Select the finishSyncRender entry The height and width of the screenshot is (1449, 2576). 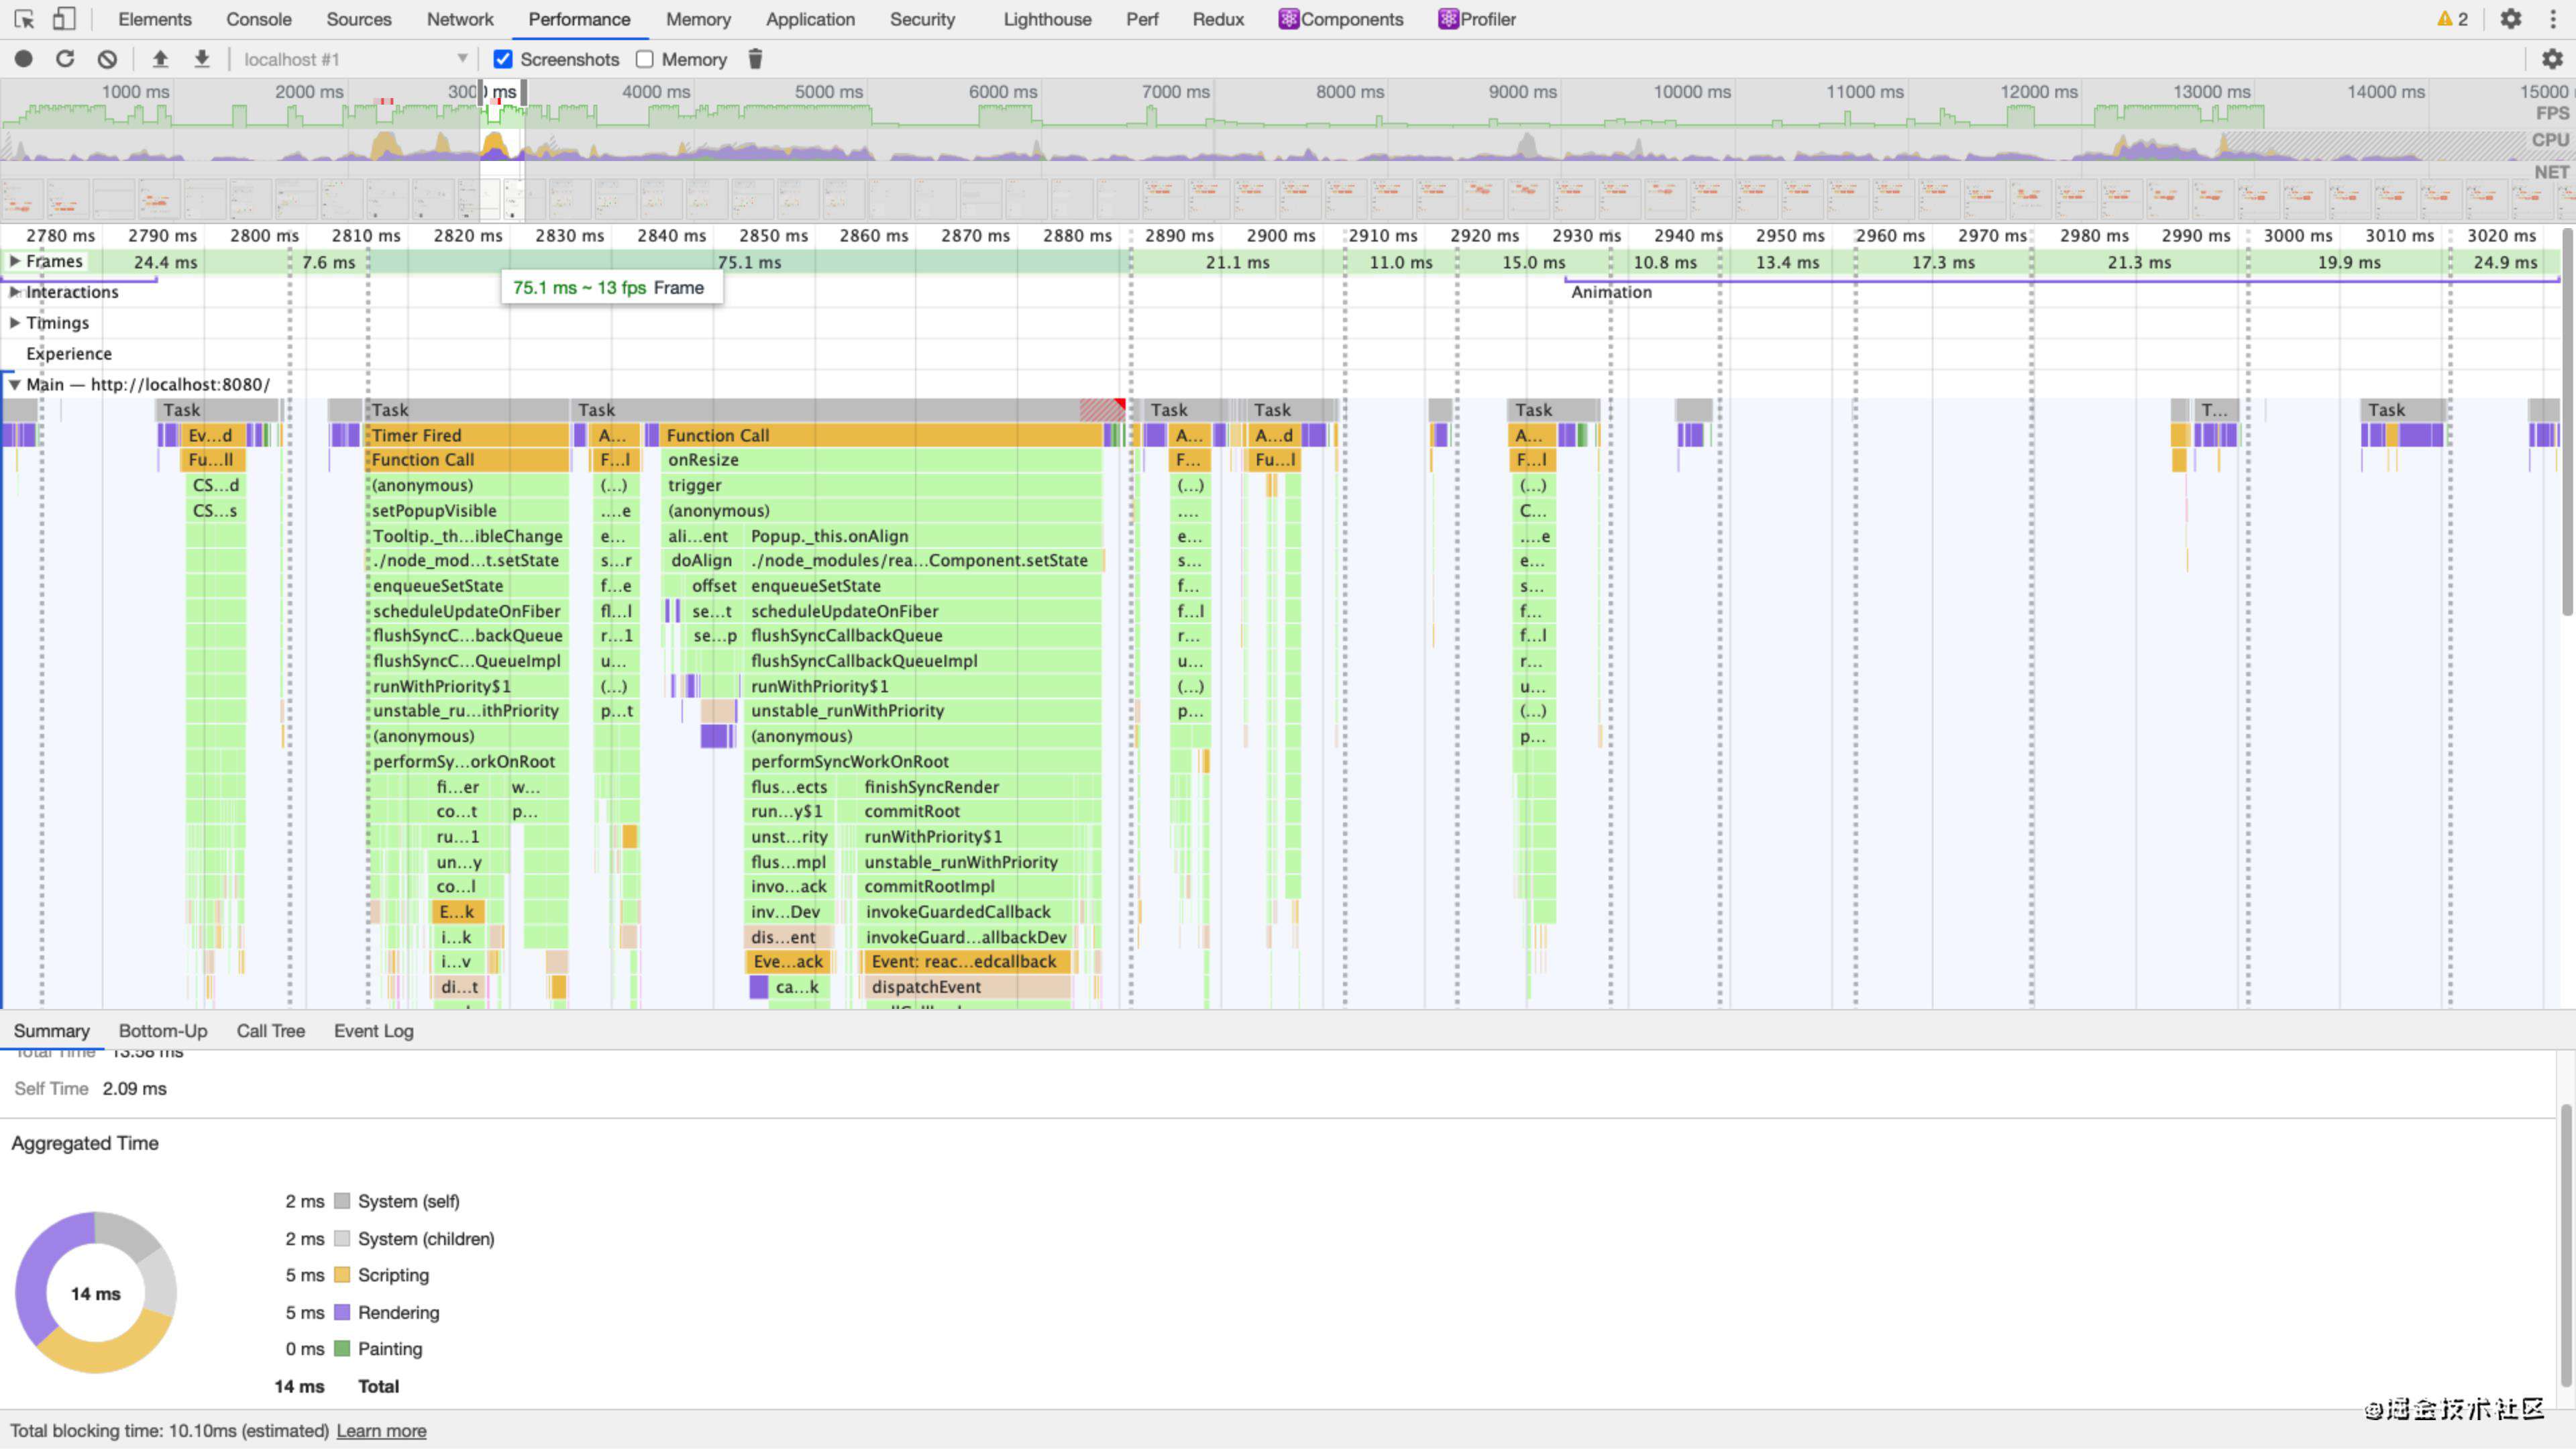(x=980, y=787)
